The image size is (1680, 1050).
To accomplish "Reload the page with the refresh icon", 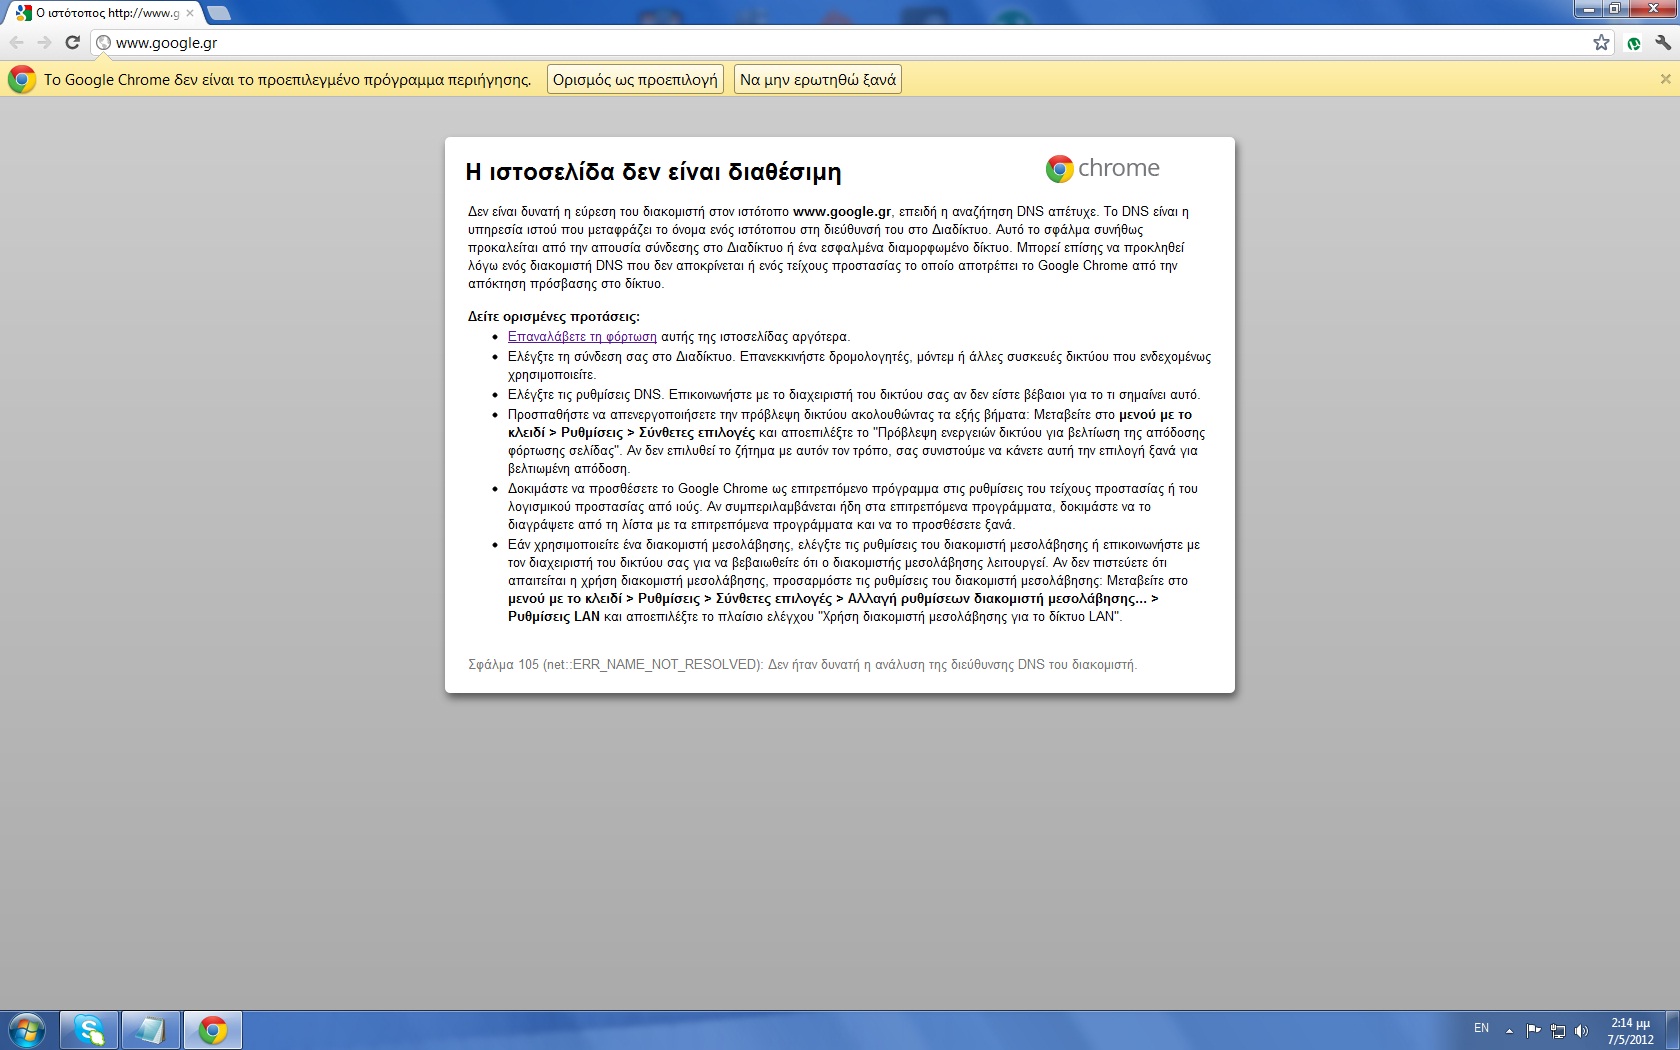I will 72,42.
